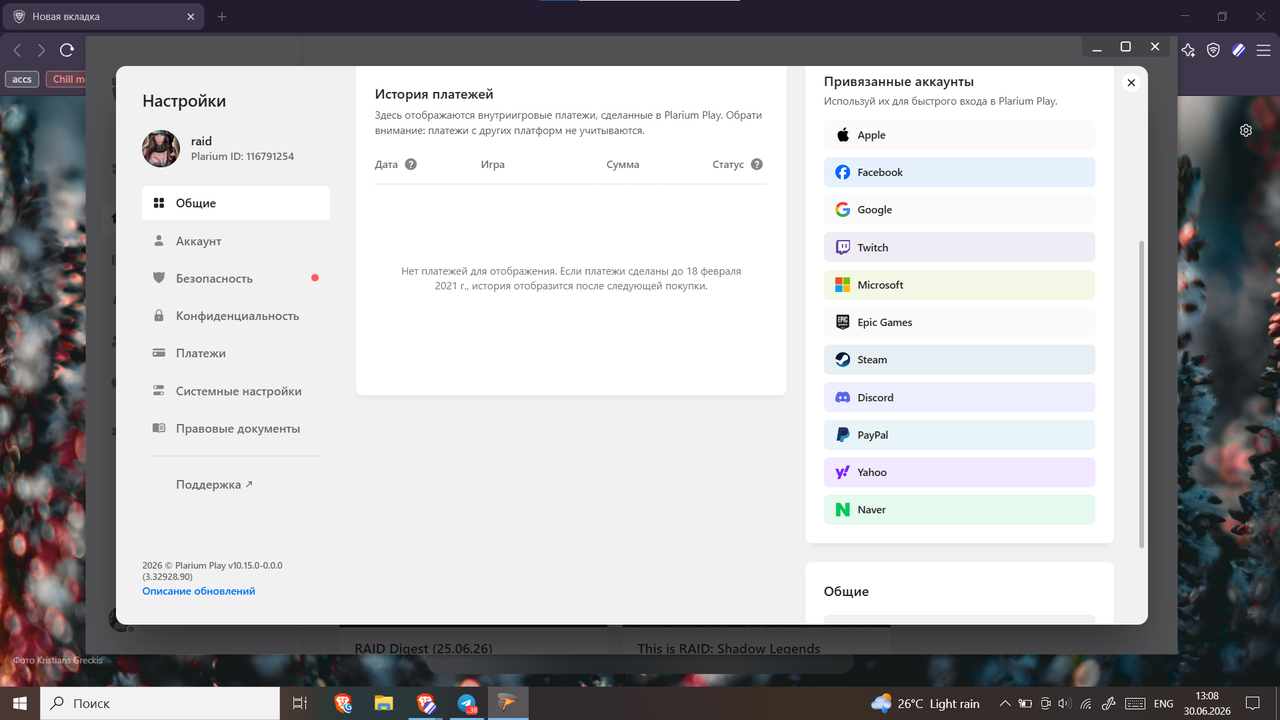Connect the Twitch account
The height and width of the screenshot is (720, 1280).
tap(959, 247)
